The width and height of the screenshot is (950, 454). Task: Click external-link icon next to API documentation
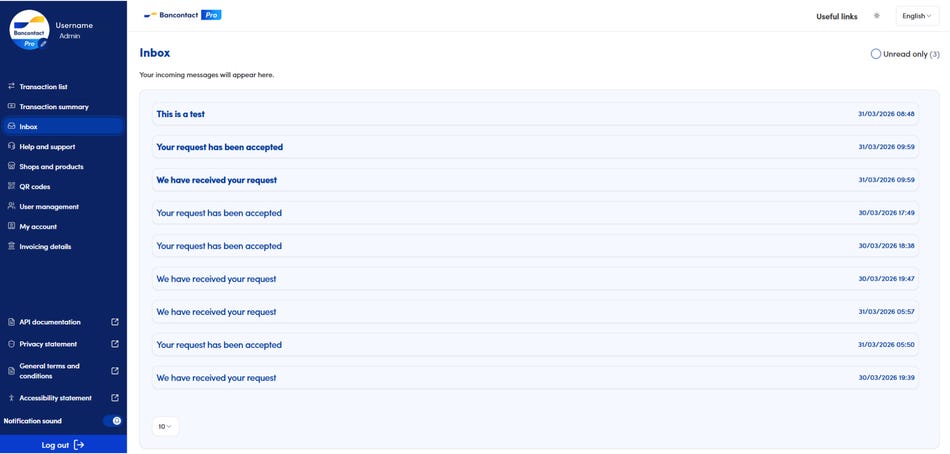coord(115,322)
